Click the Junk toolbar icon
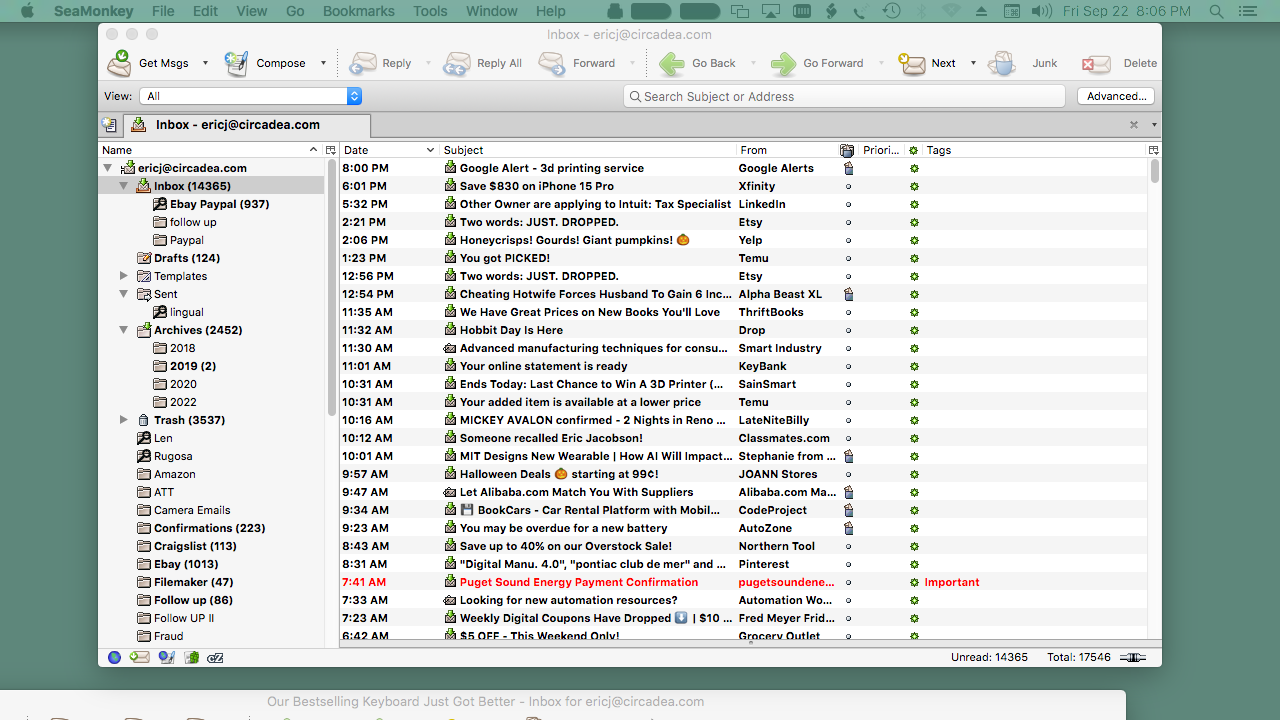This screenshot has height=720, width=1280. pyautogui.click(x=1002, y=63)
